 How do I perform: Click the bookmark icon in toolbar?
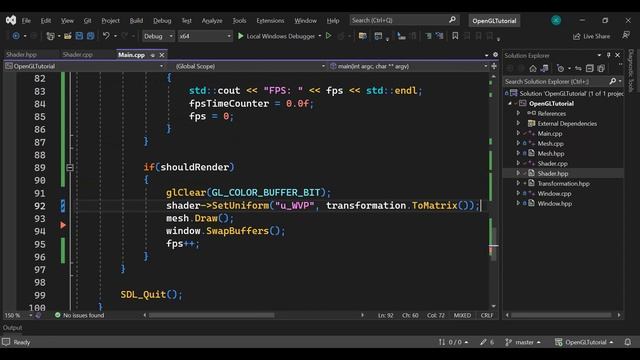pos(455,36)
